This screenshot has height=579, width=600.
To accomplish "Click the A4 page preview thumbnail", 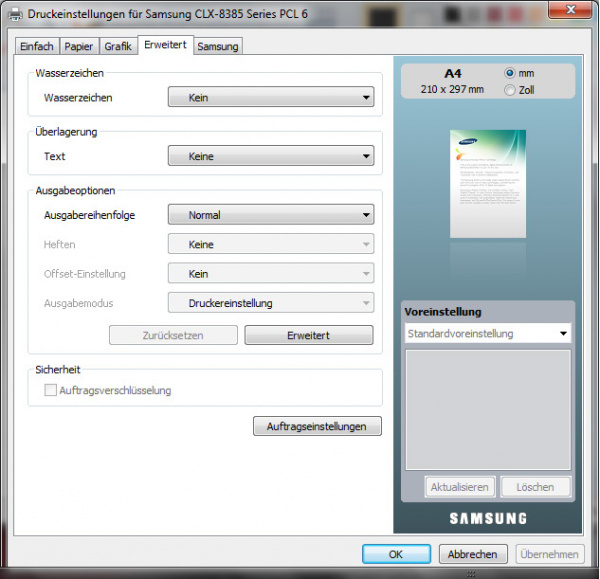I will point(487,184).
